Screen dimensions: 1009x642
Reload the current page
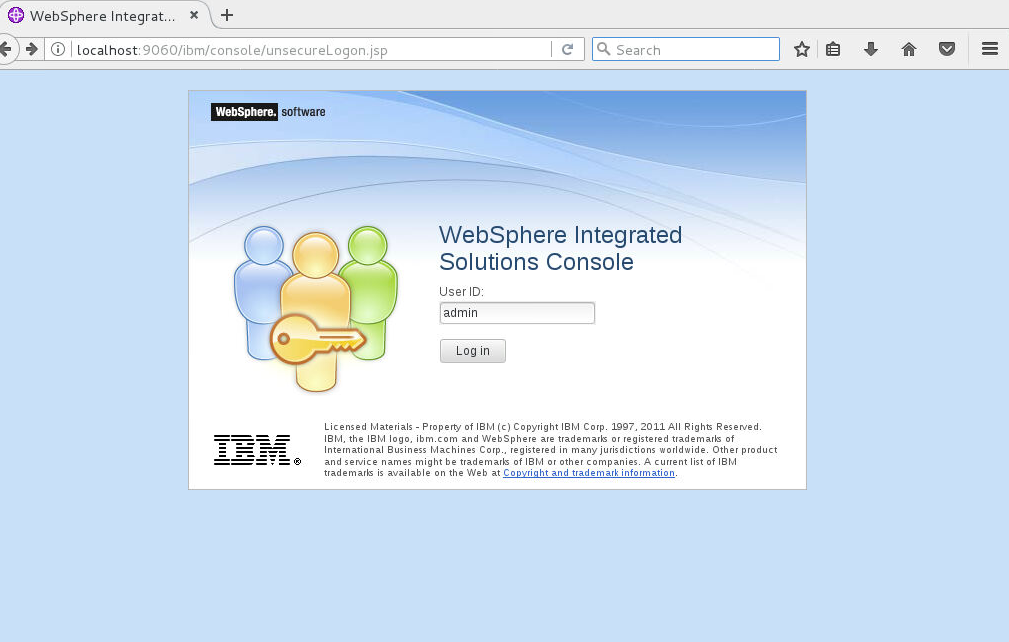pyautogui.click(x=567, y=49)
